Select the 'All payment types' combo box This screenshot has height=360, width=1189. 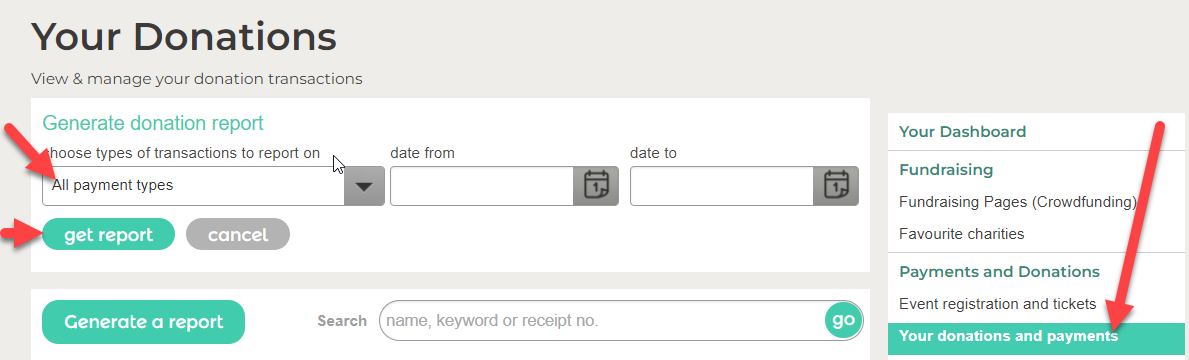click(x=213, y=186)
